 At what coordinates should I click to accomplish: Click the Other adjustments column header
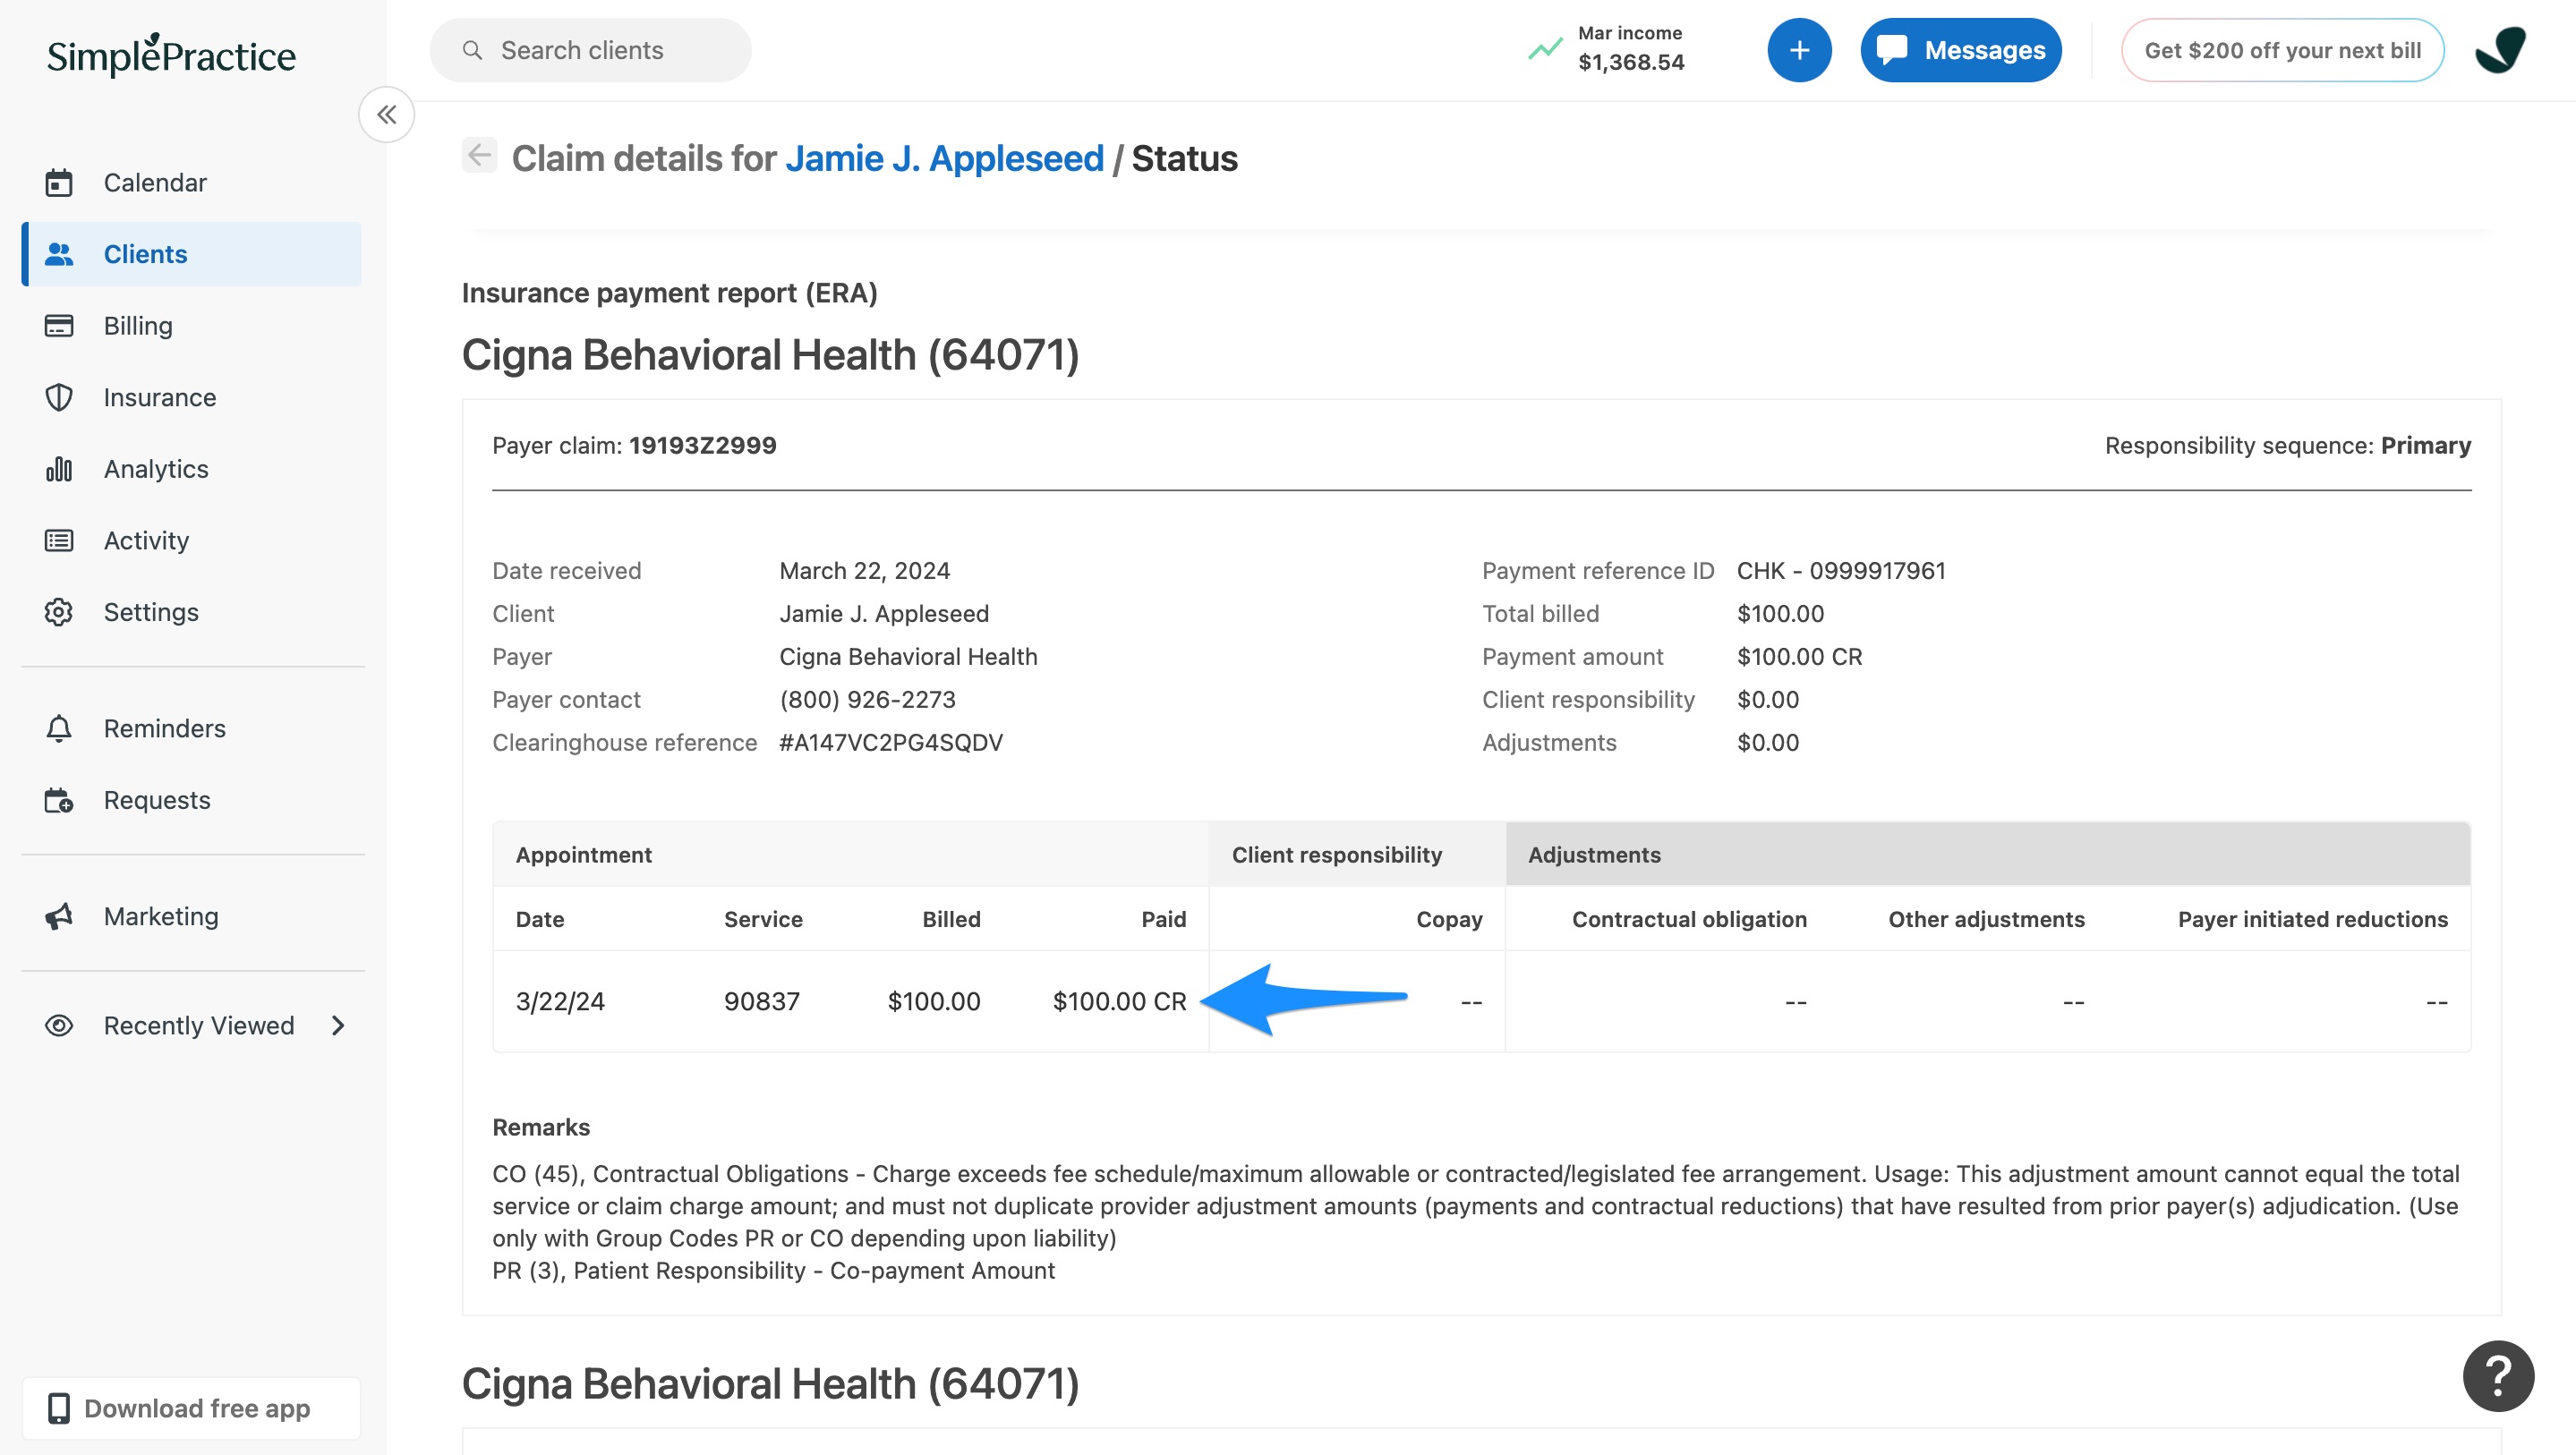coord(1986,919)
